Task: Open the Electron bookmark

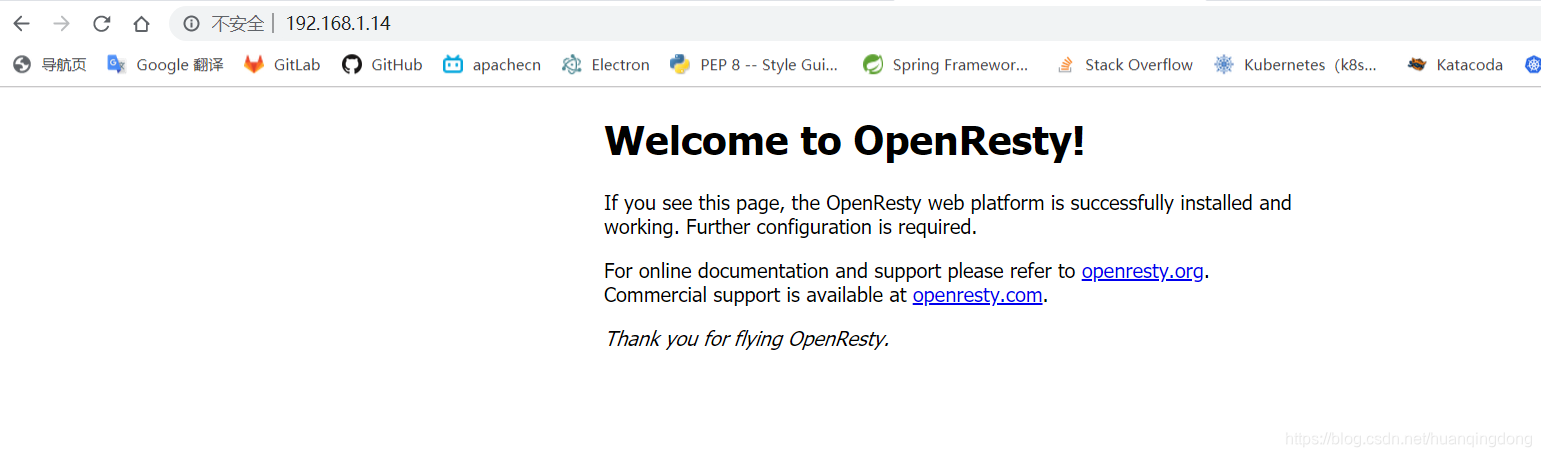Action: 606,65
